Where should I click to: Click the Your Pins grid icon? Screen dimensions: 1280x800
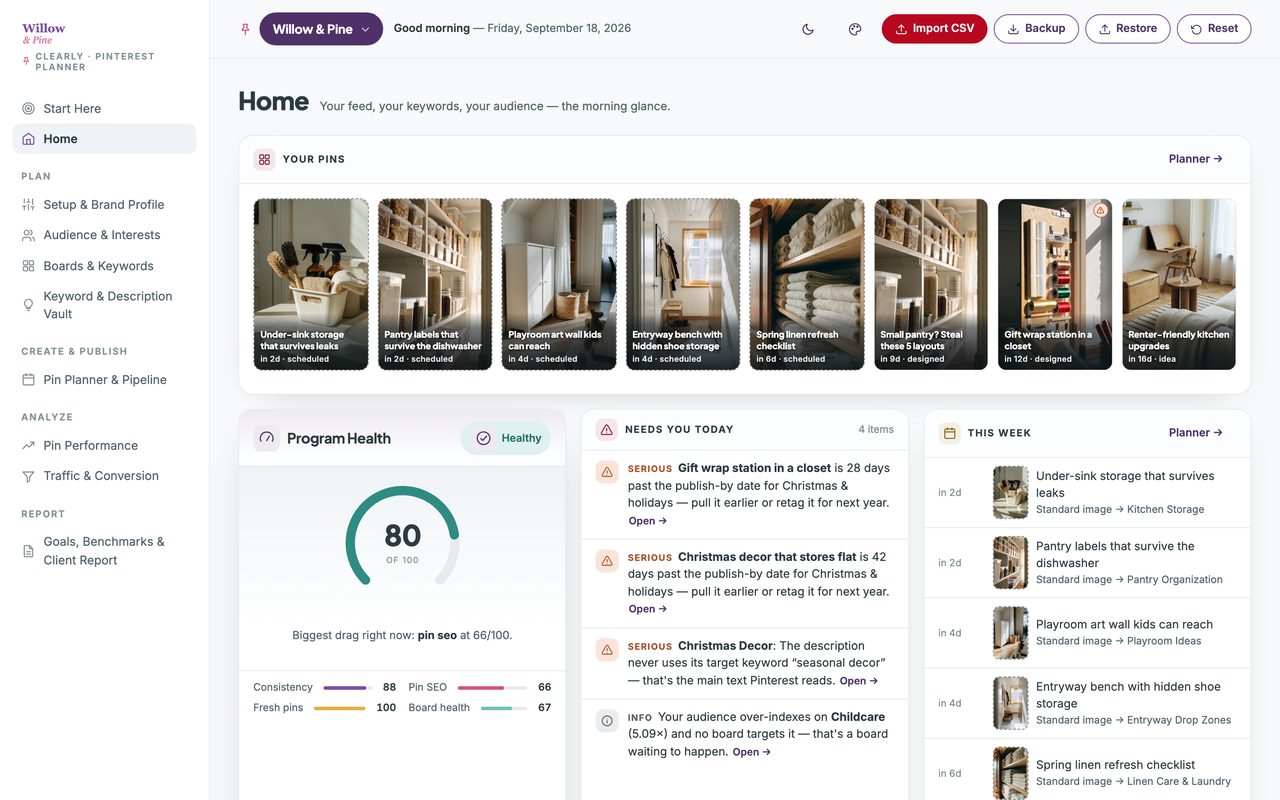point(264,159)
